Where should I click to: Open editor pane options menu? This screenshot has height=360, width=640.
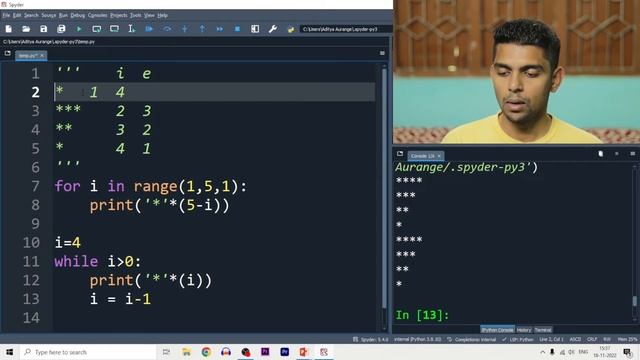point(382,53)
